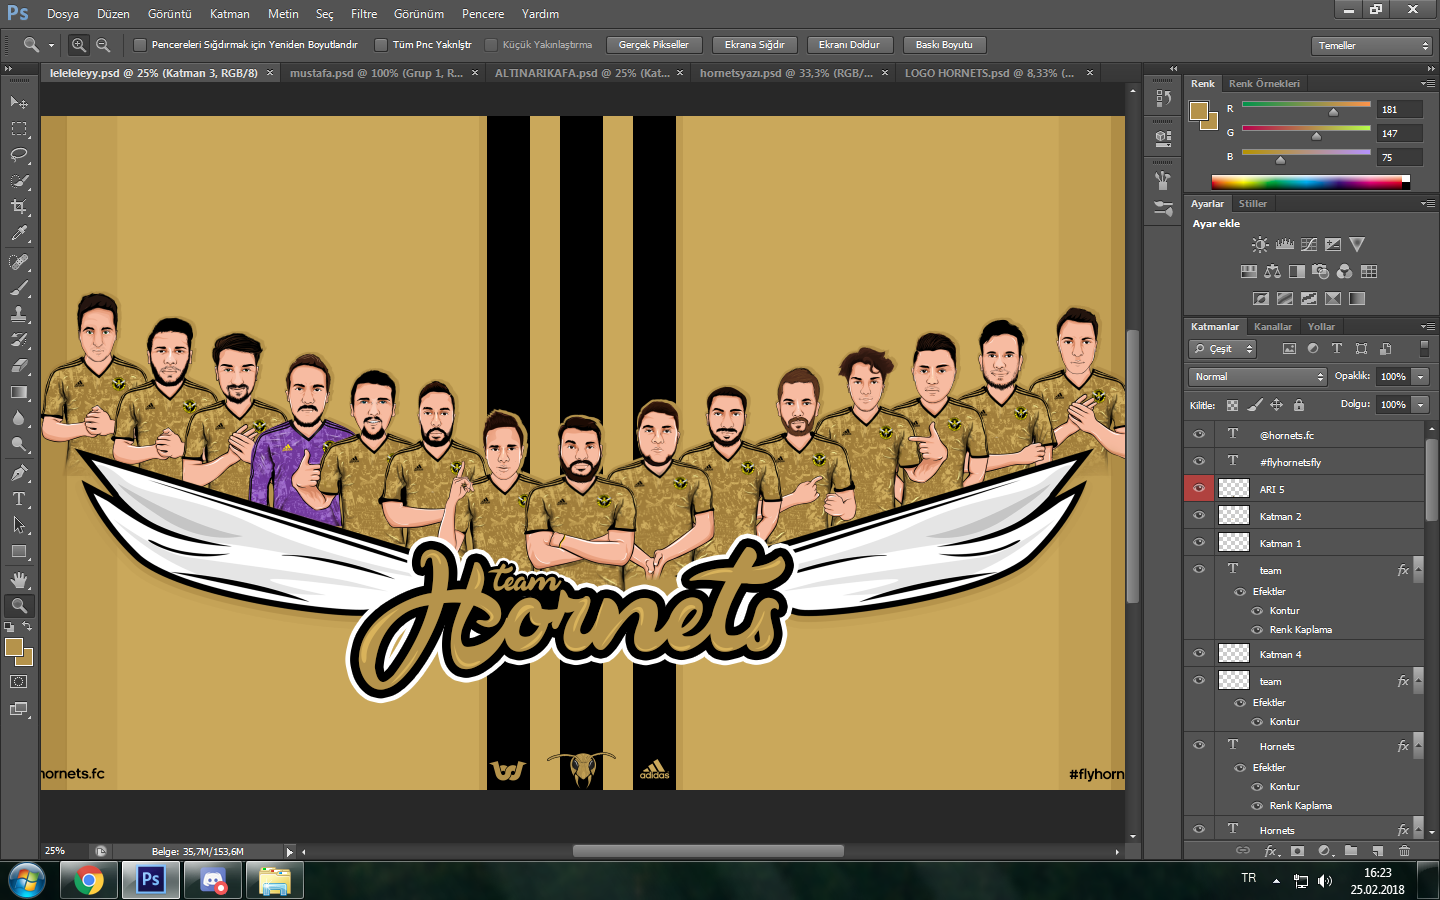Open the Renk panel options menu
Screen dimensions: 1440x900
(1428, 84)
